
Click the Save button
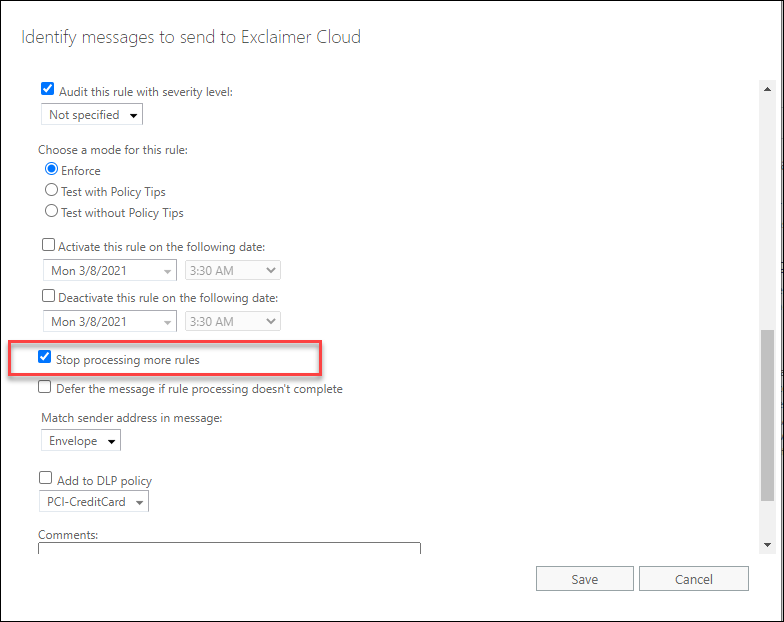(584, 579)
